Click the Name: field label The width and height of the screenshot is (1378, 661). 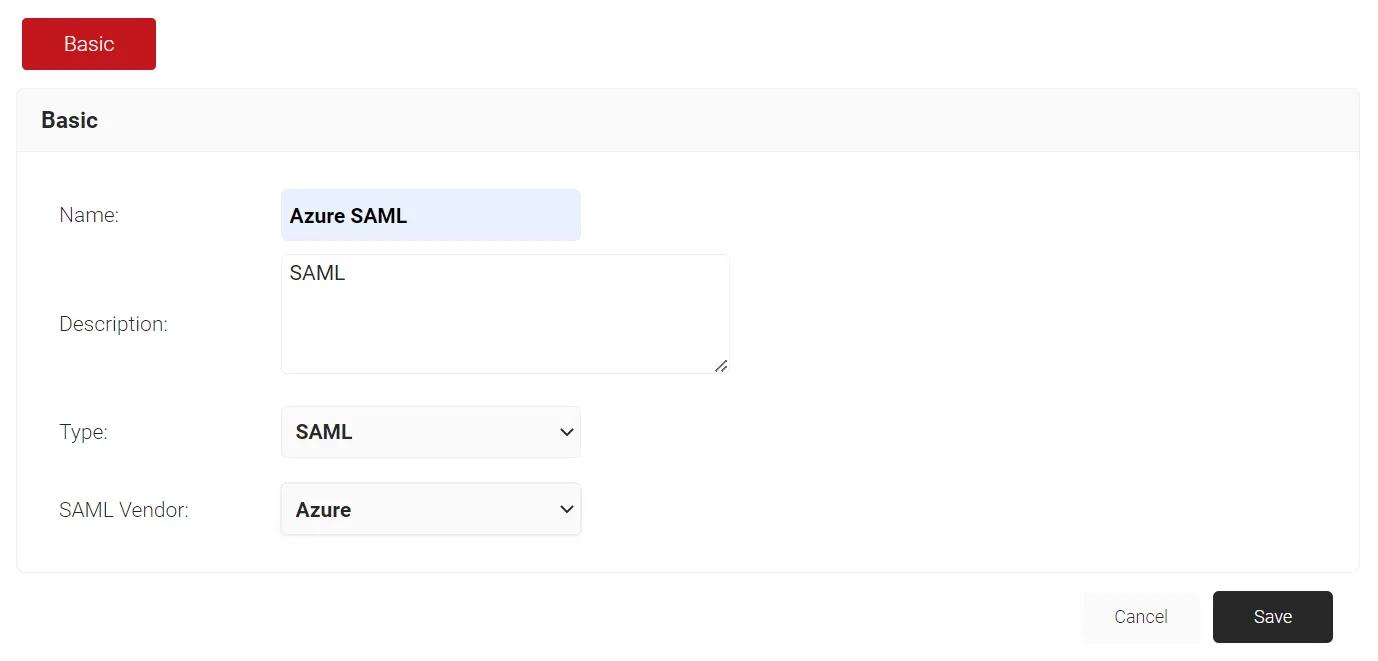[89, 215]
